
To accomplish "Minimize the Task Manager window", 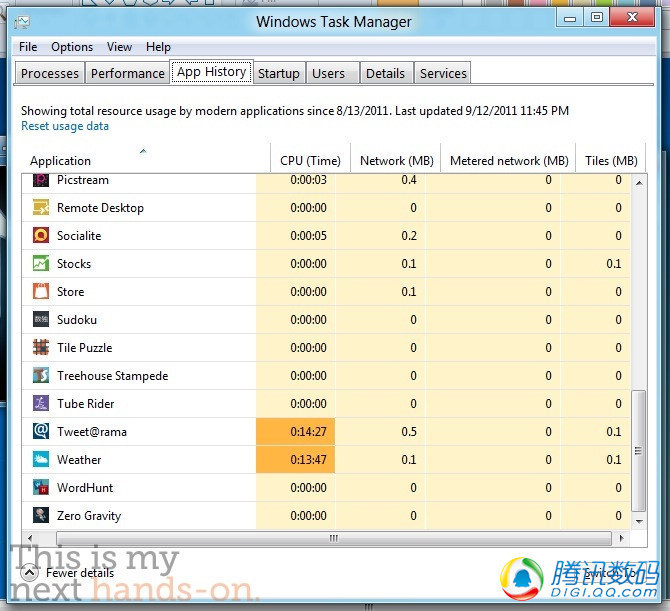I will point(570,18).
